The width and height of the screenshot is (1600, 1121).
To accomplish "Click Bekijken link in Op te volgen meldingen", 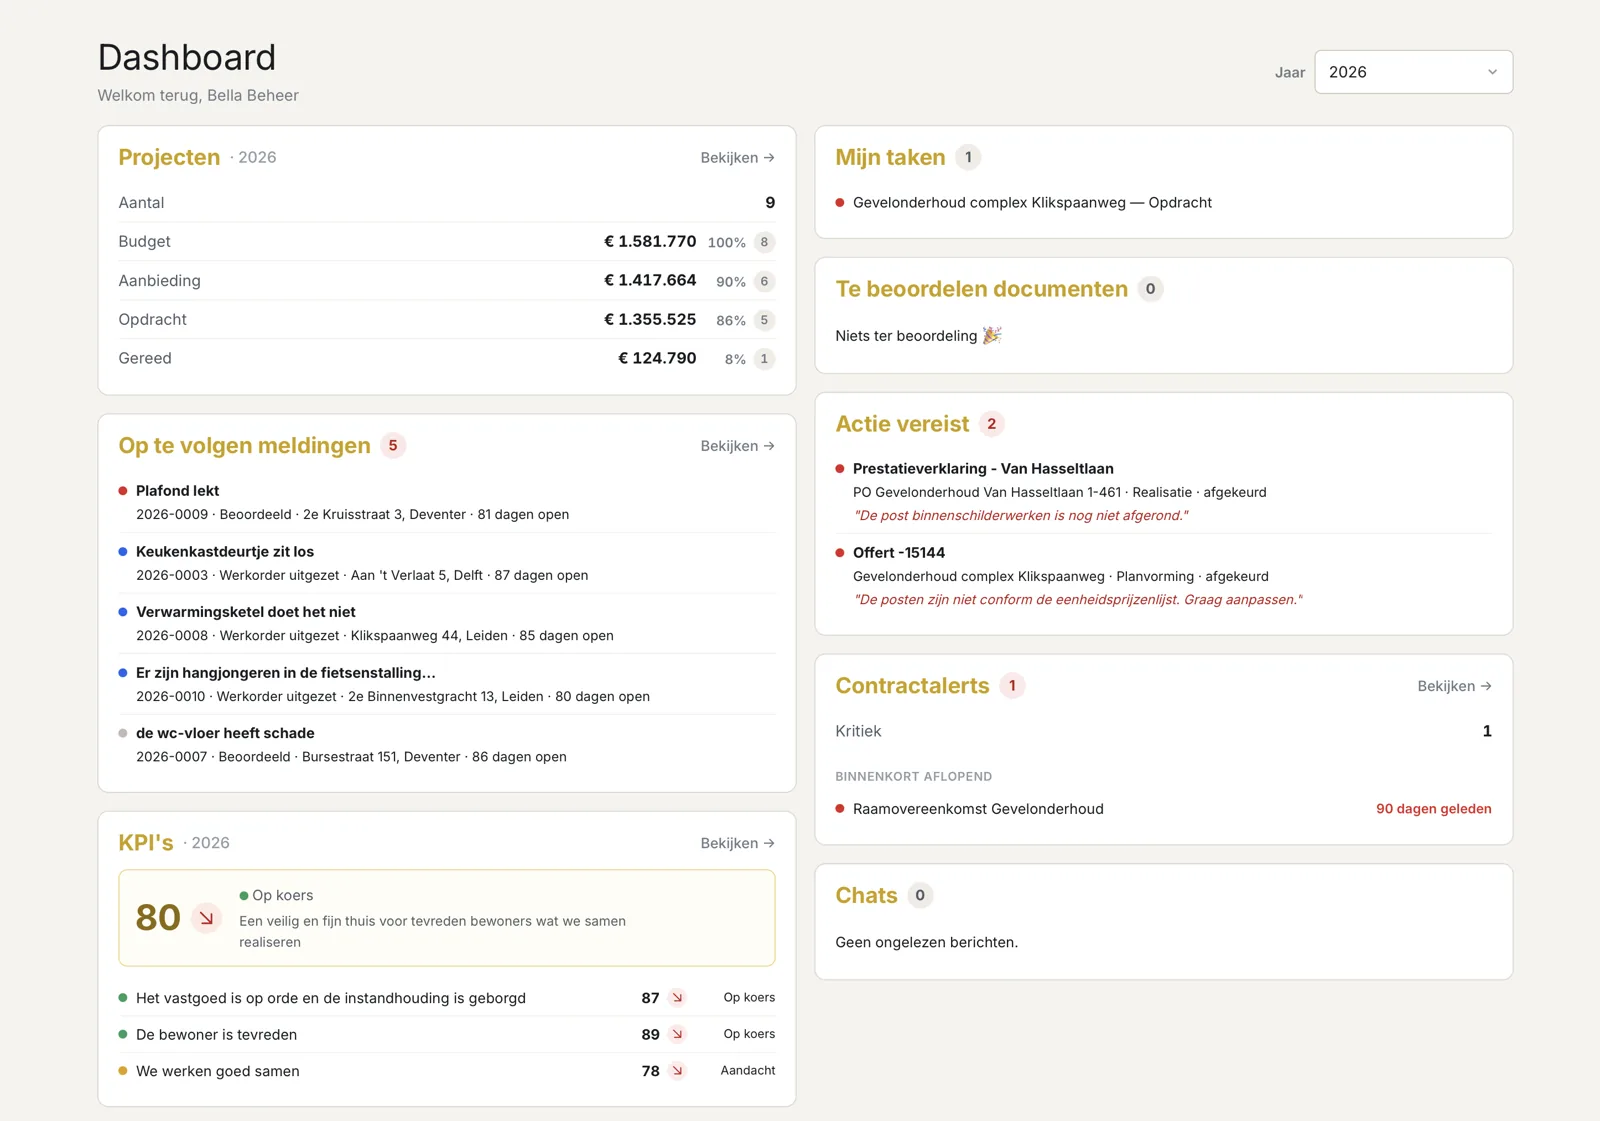I will [x=738, y=446].
